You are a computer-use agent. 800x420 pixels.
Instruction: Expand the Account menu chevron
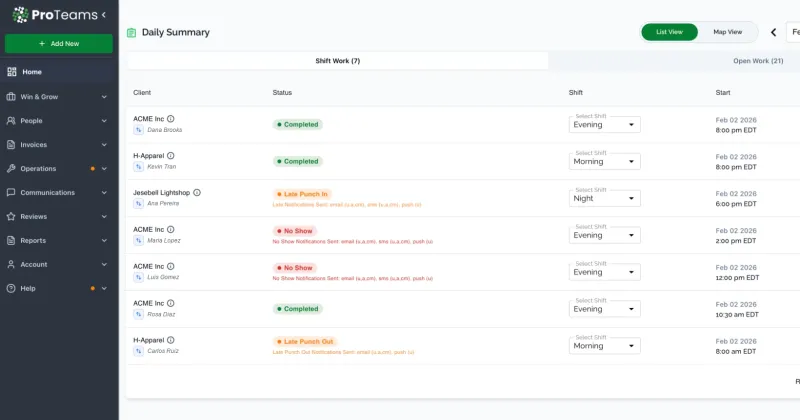tap(104, 264)
